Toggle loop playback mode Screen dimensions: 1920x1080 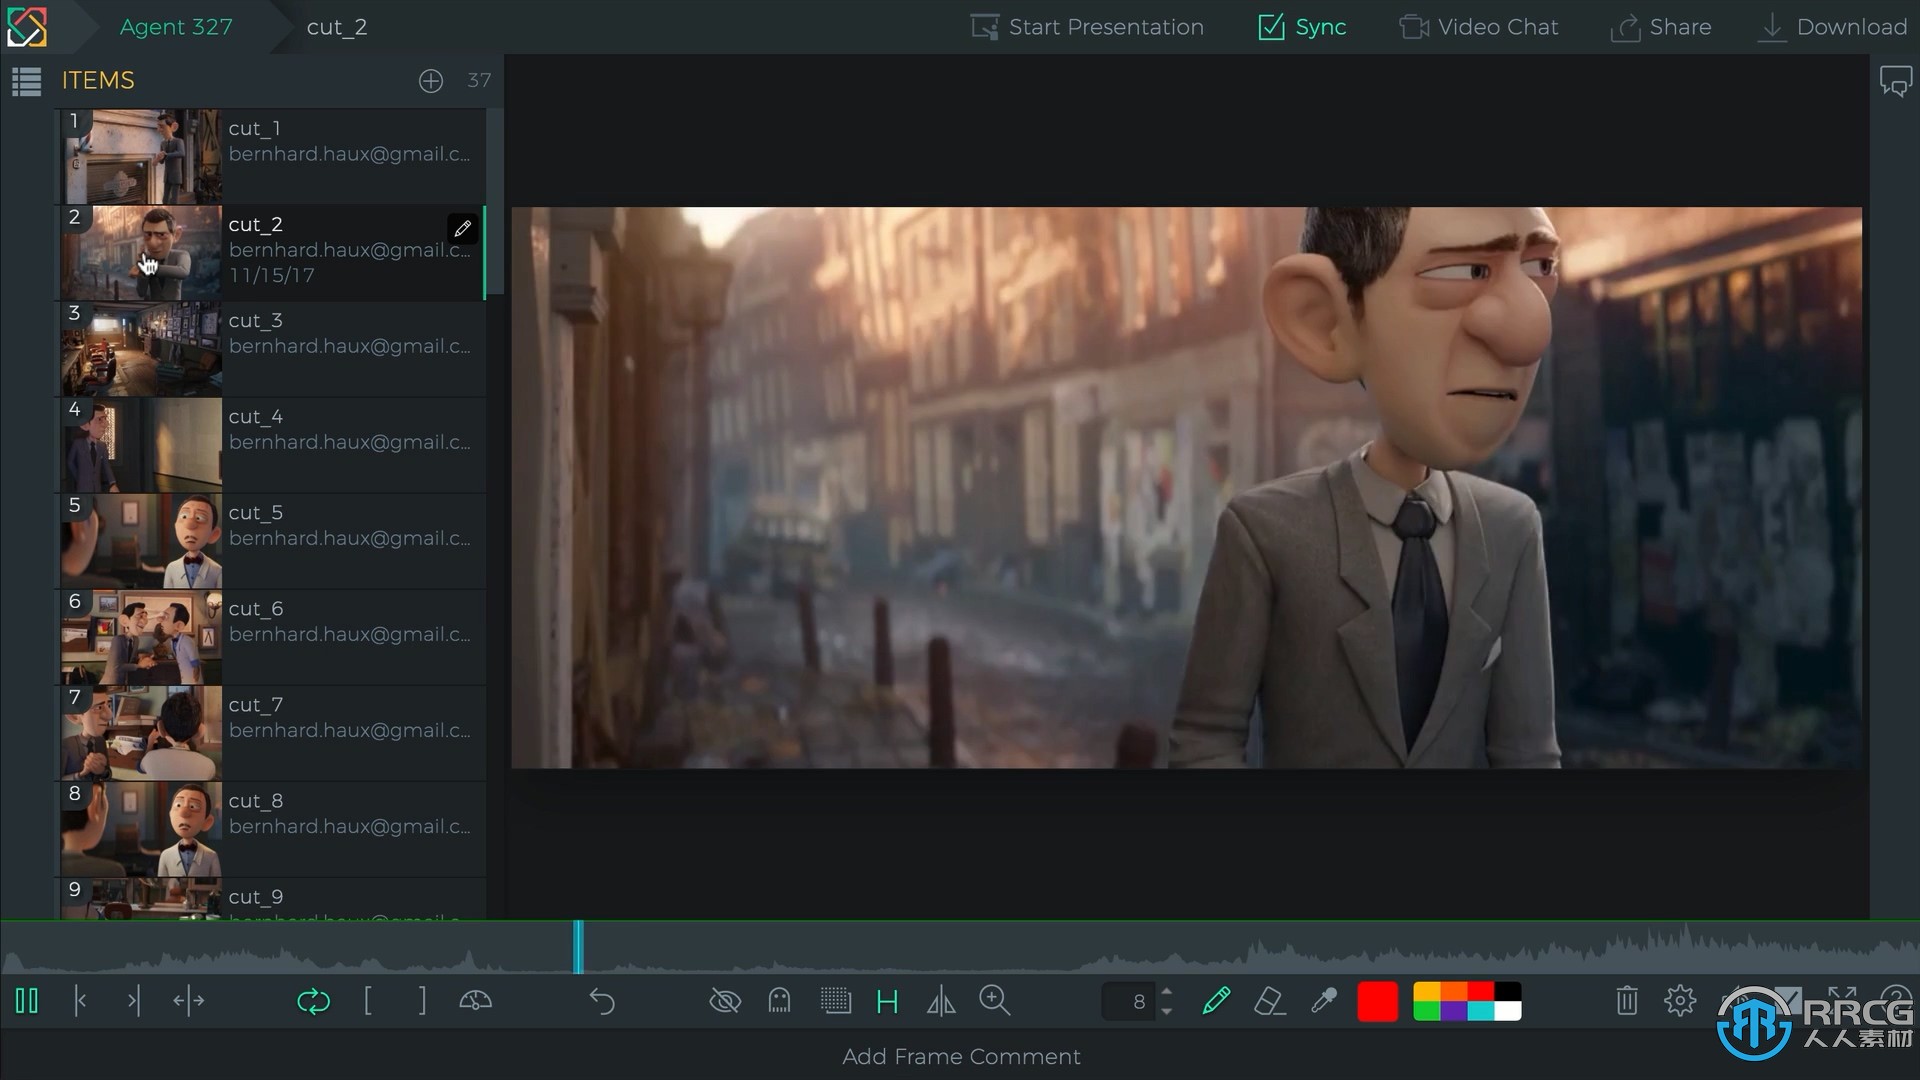(x=313, y=1001)
